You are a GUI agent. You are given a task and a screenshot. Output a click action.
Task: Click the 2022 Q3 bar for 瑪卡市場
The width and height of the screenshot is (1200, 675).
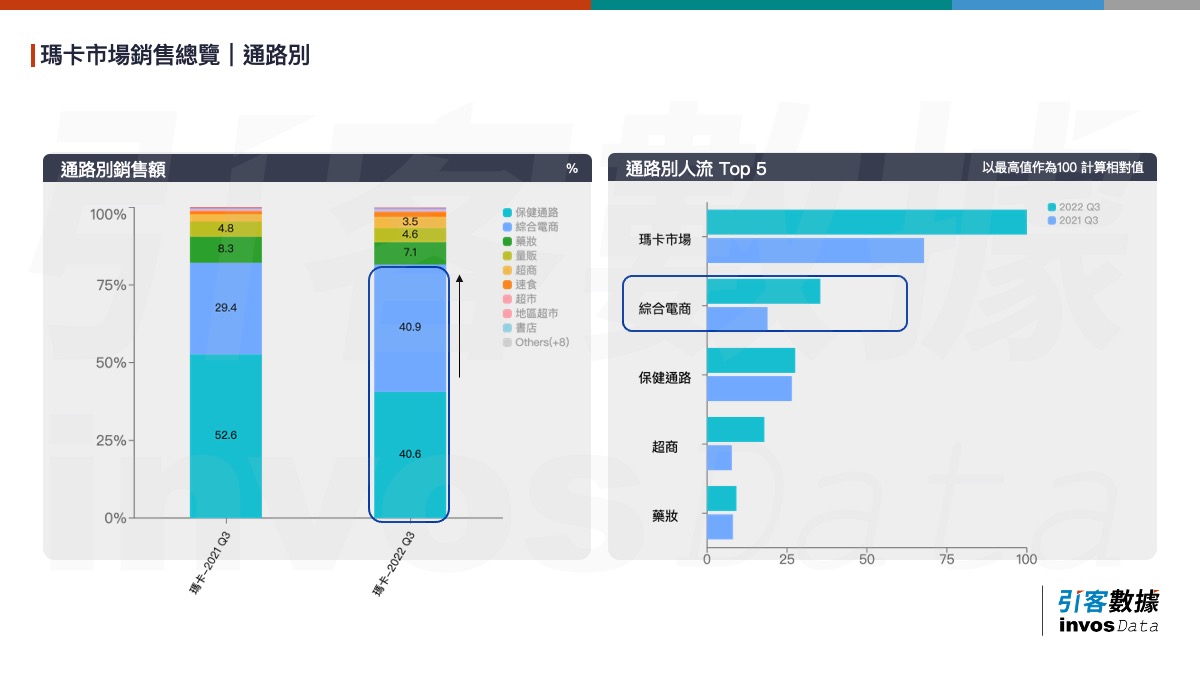[x=867, y=222]
